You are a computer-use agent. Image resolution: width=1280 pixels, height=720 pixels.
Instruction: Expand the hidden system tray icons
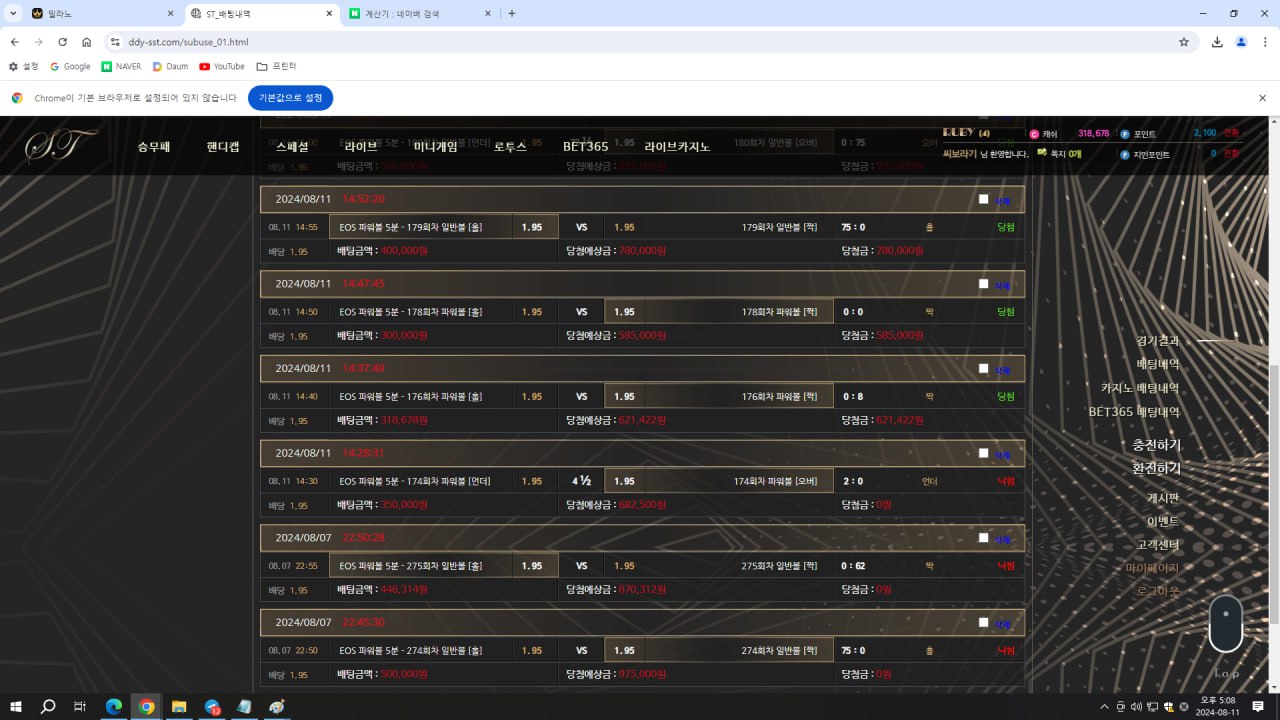tap(1105, 707)
